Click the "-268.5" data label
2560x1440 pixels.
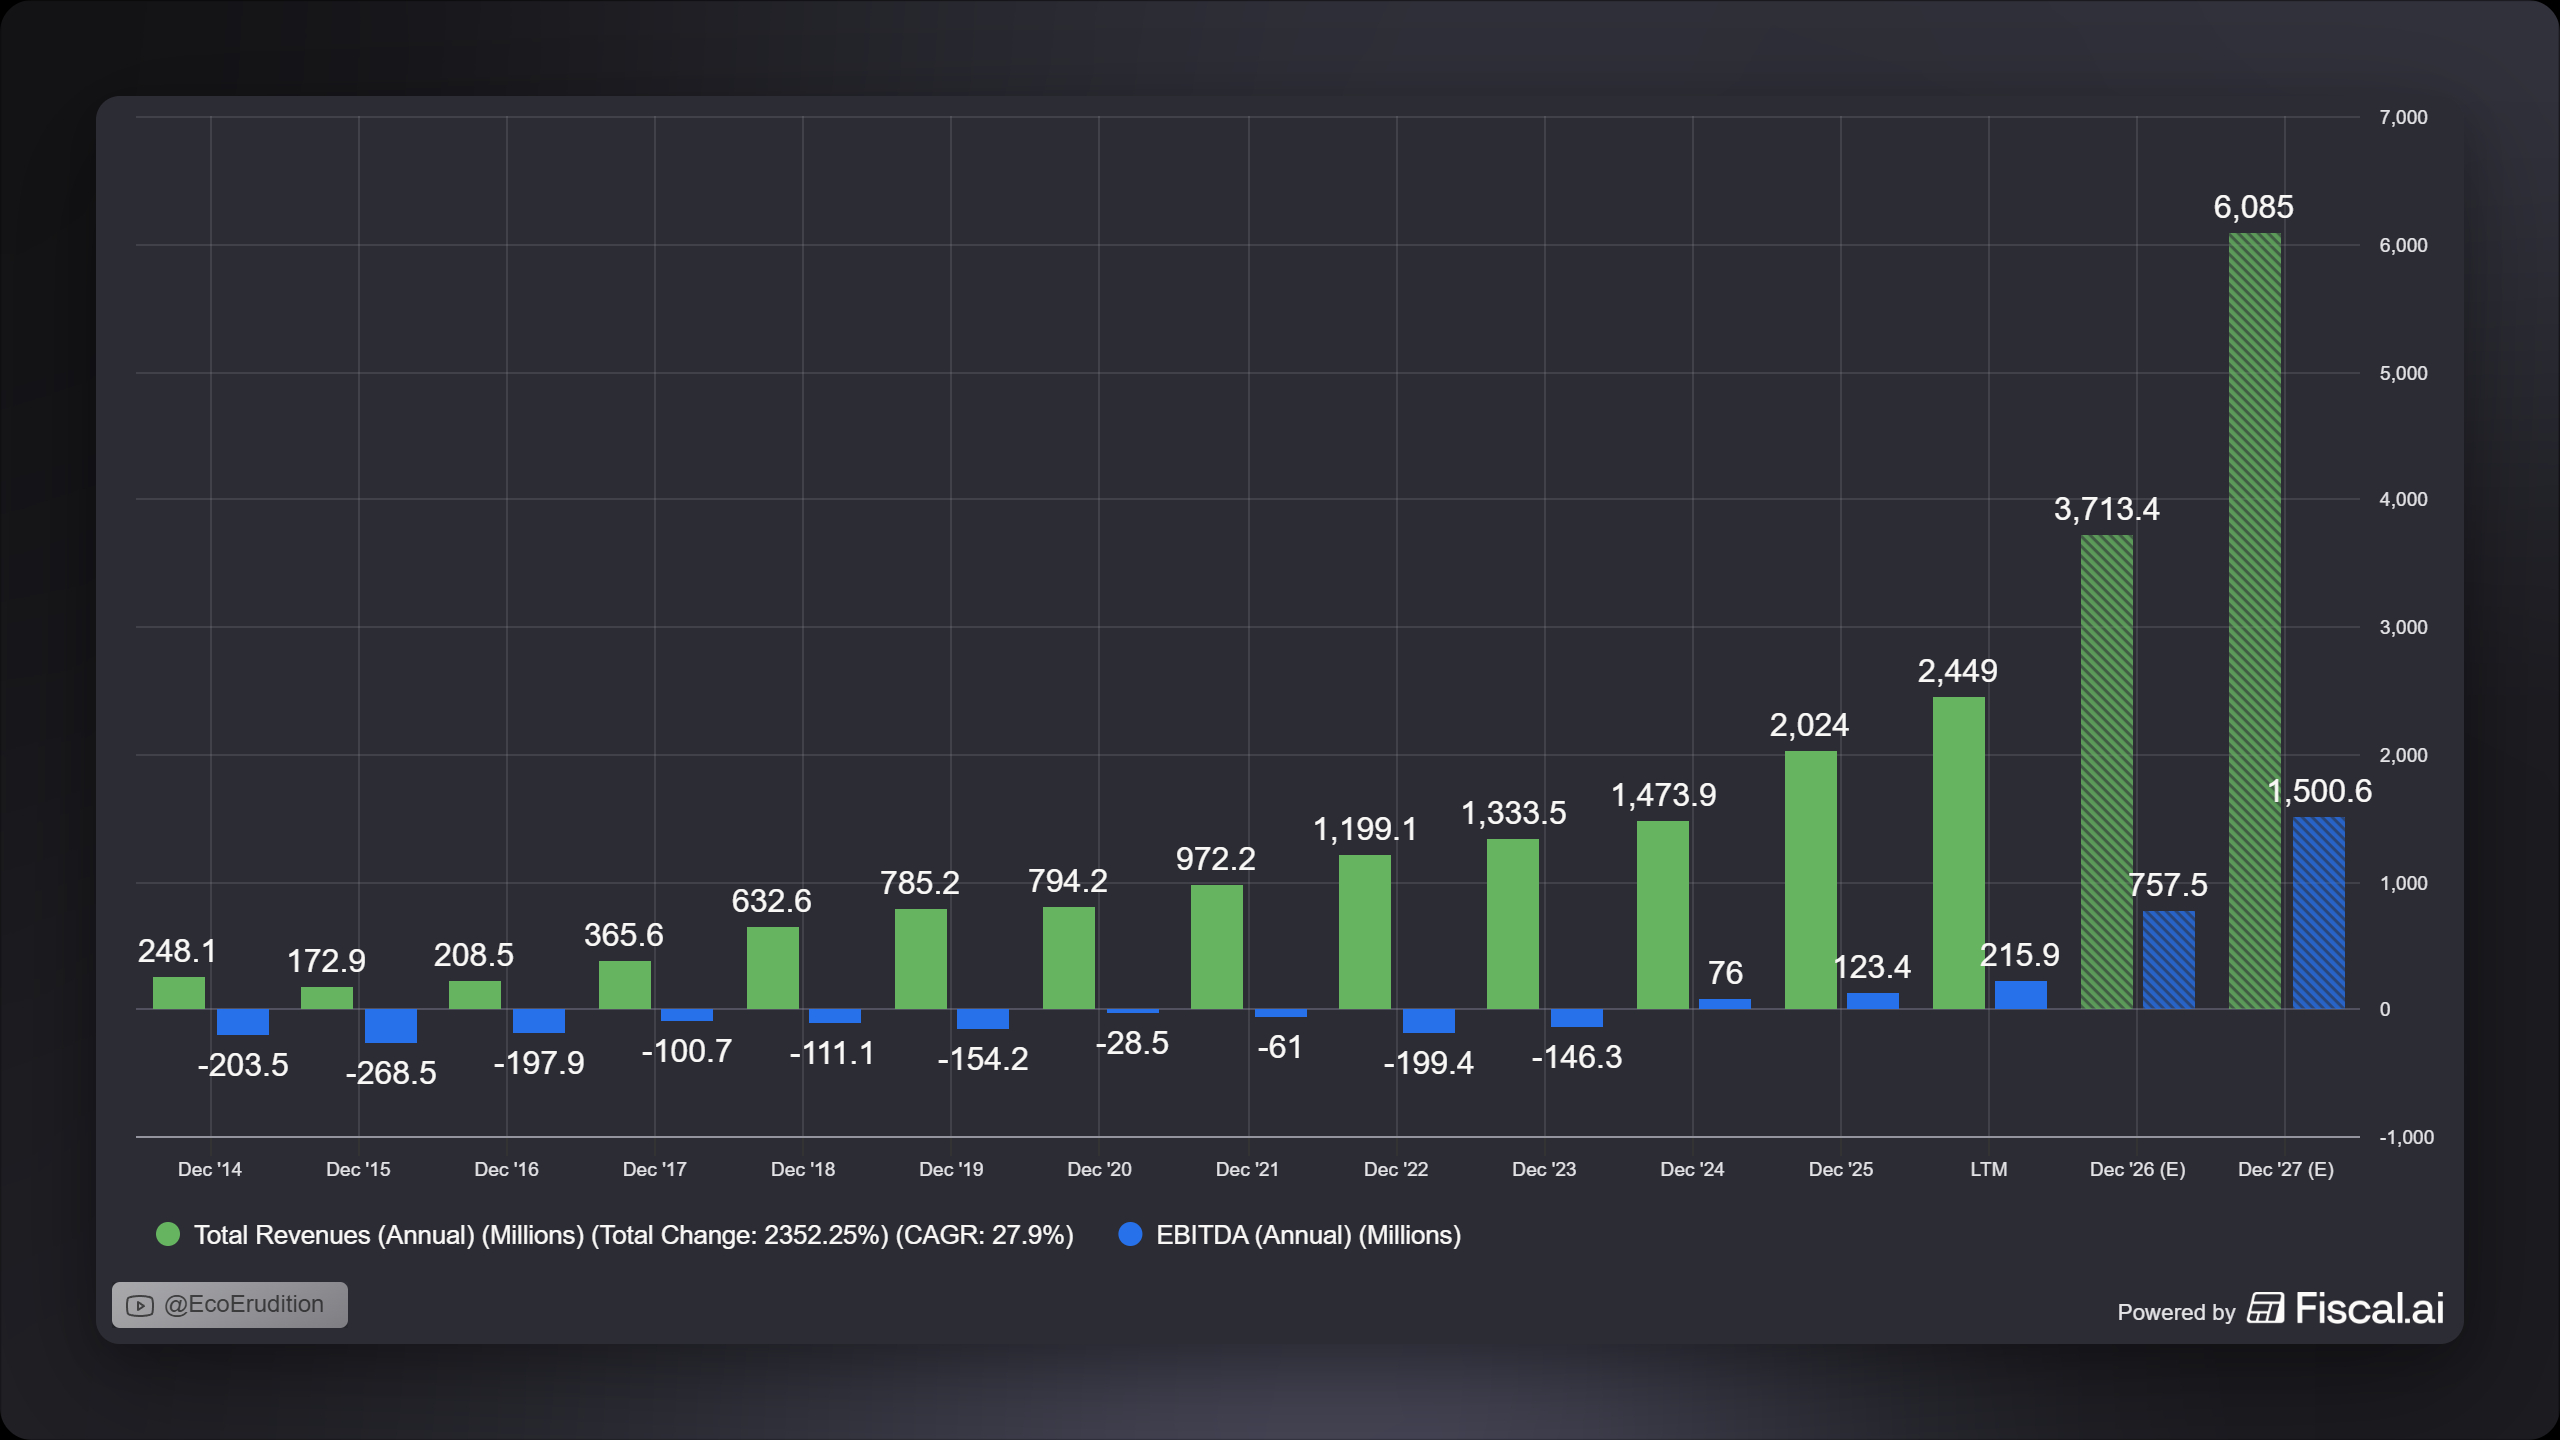391,1073
